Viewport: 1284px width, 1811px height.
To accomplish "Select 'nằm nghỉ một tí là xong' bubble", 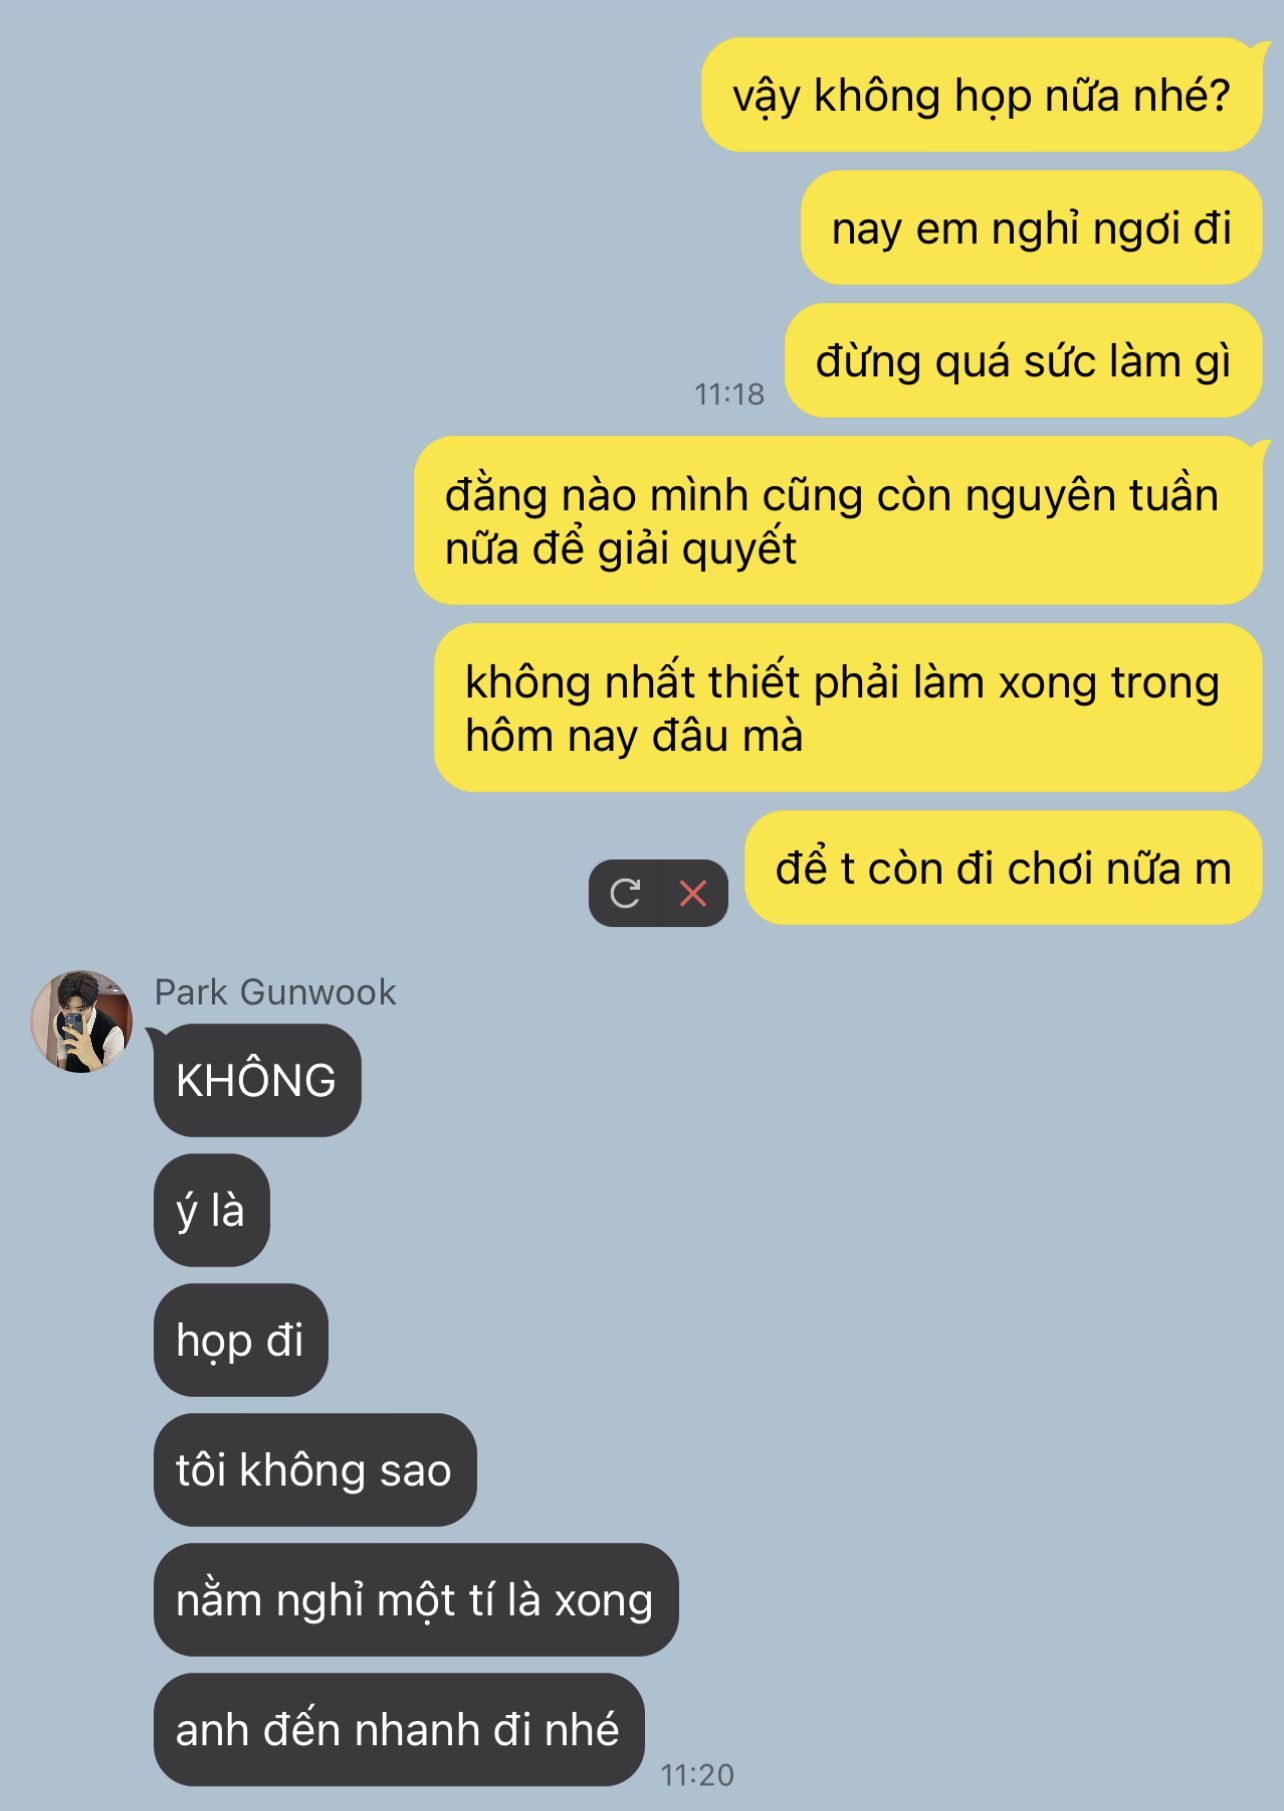I will [415, 1600].
